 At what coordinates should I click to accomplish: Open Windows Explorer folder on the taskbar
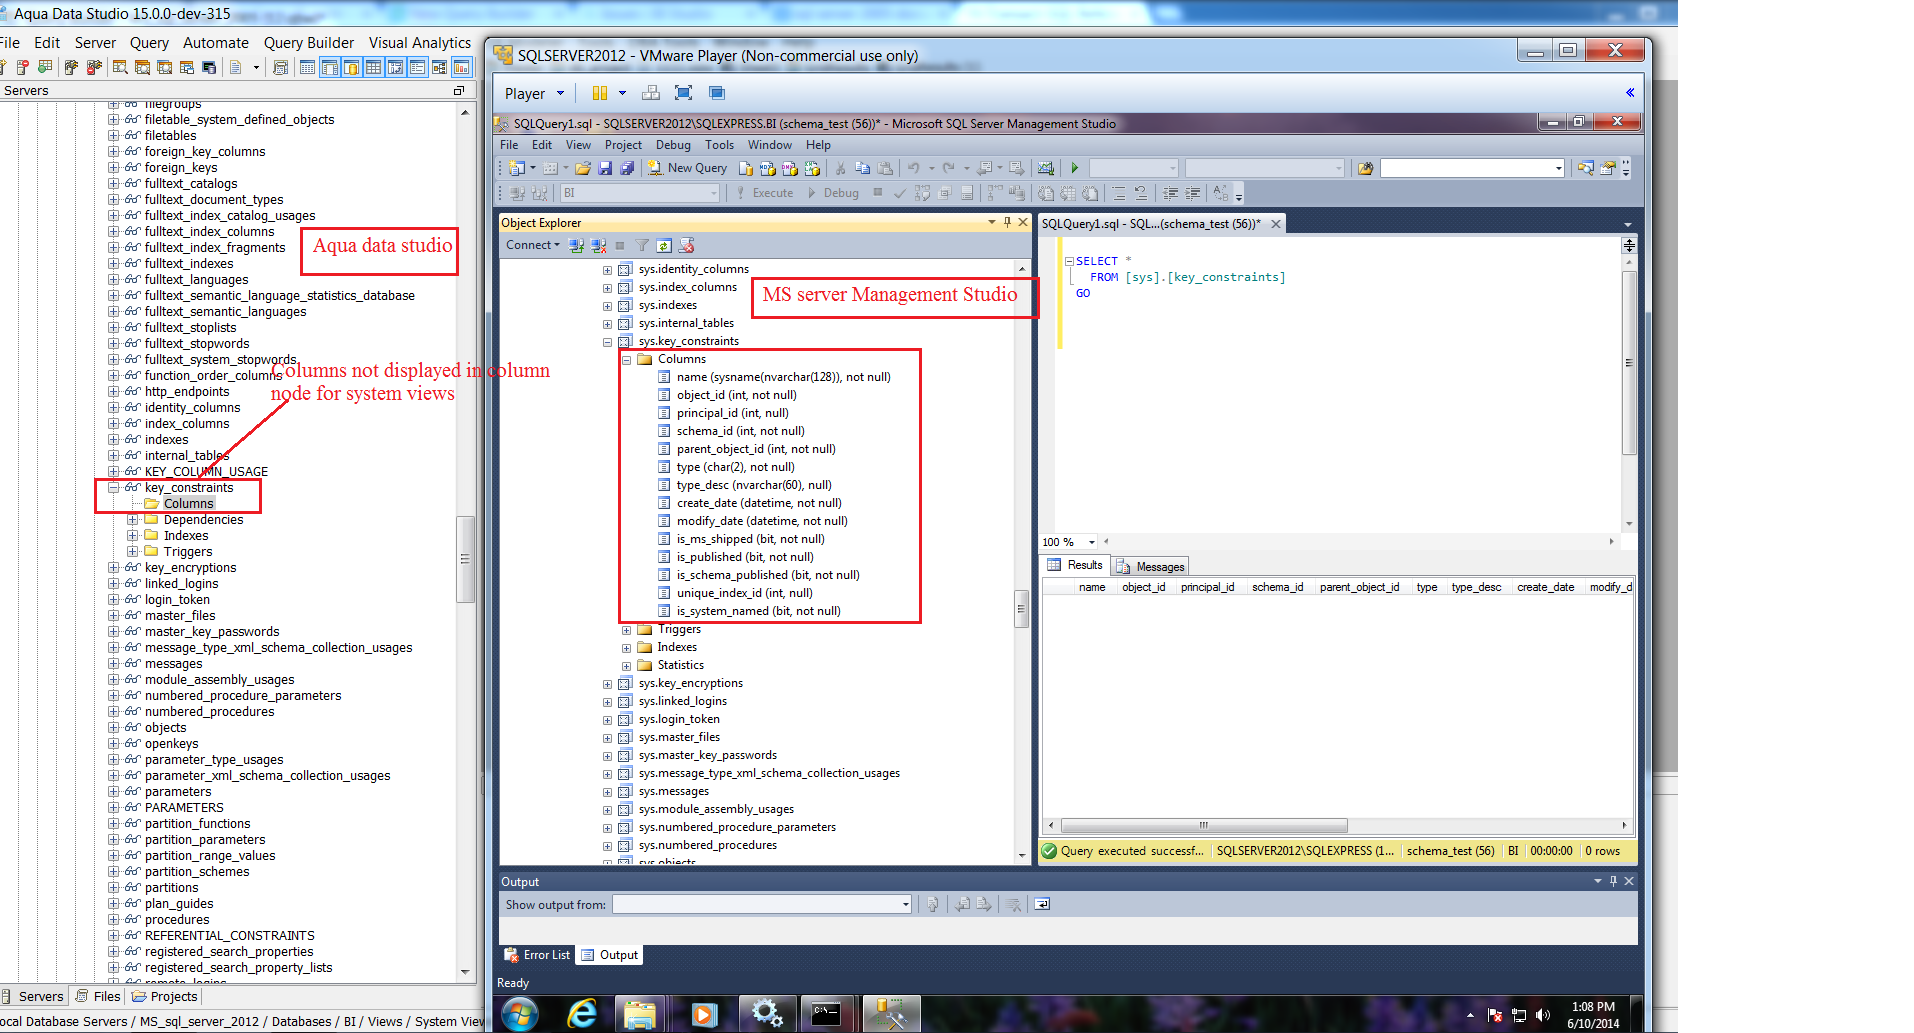[x=640, y=1014]
